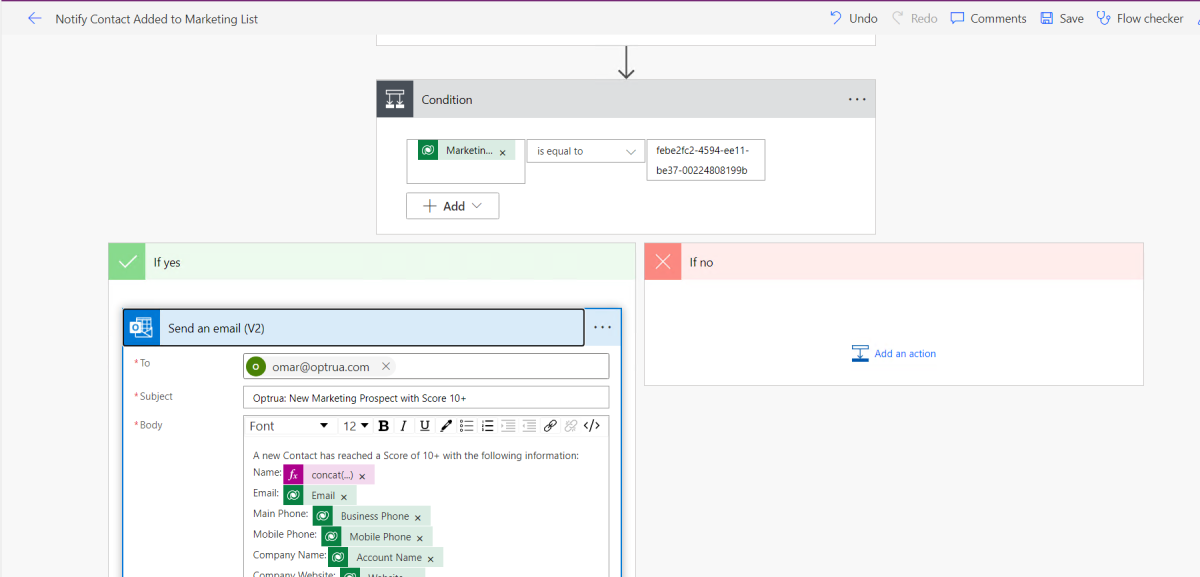Run the Flow checker
The height and width of the screenshot is (577, 1200).
(1140, 18)
